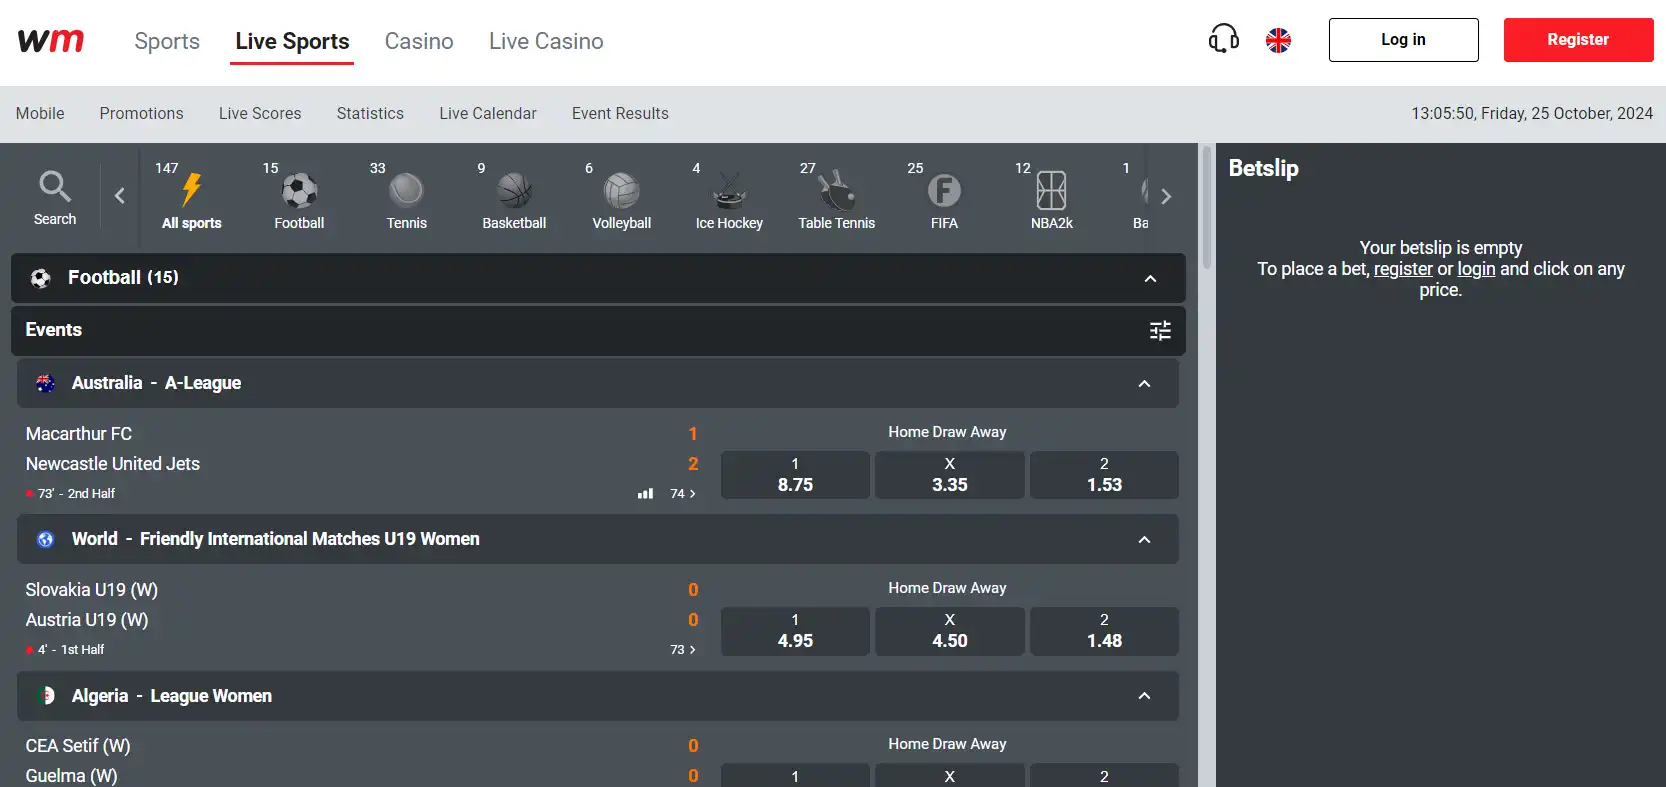The width and height of the screenshot is (1666, 787).
Task: Collapse World Friendly U19 Women section
Action: click(x=1144, y=540)
